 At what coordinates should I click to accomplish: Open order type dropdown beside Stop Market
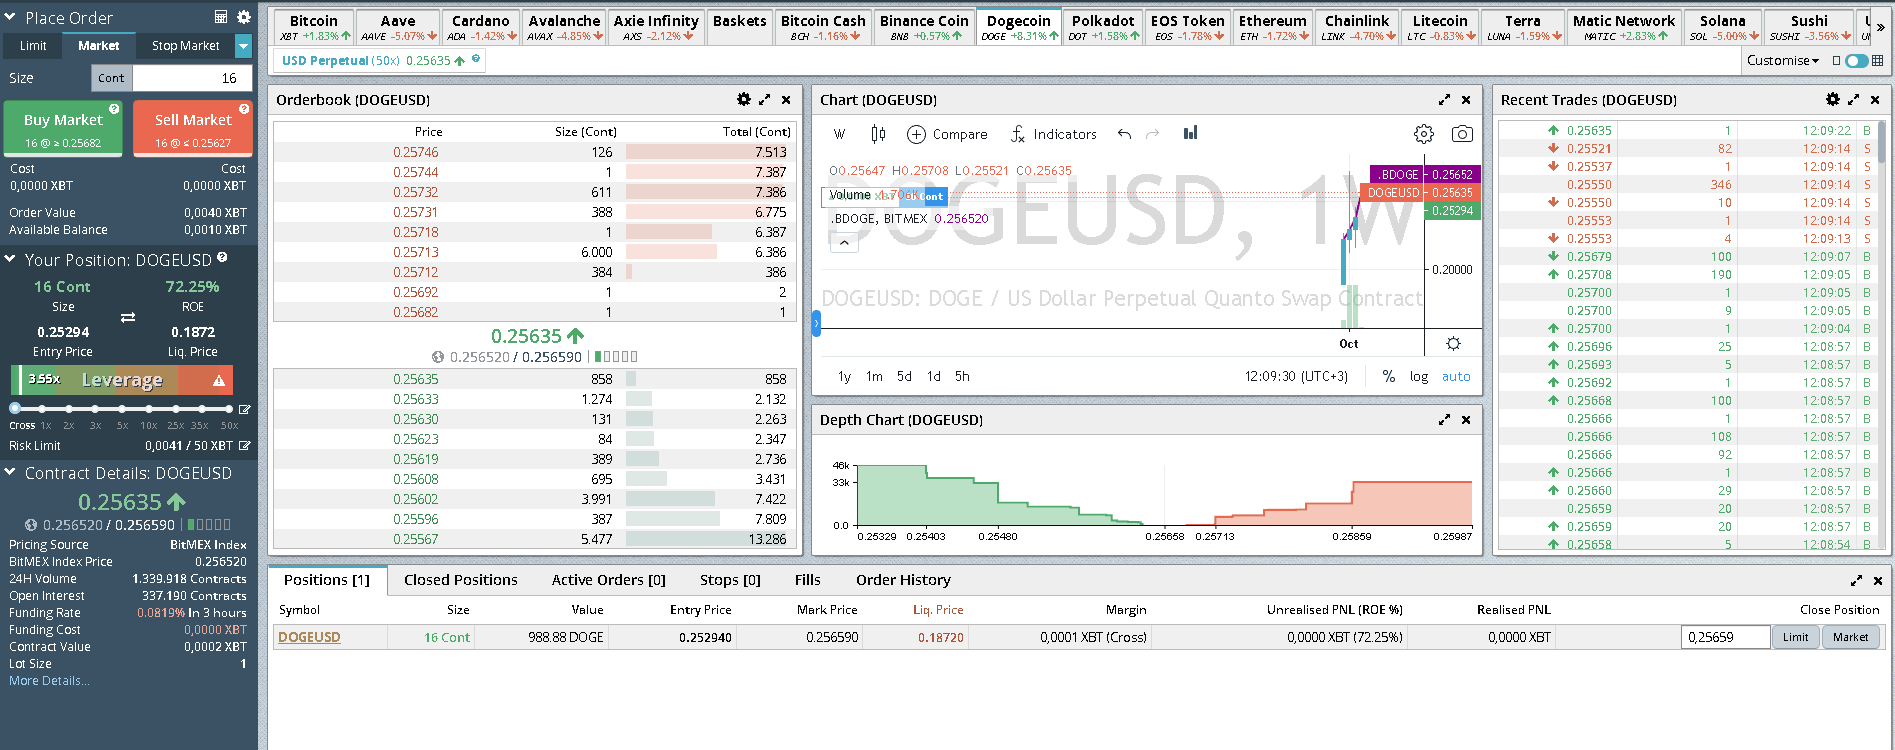coord(243,46)
